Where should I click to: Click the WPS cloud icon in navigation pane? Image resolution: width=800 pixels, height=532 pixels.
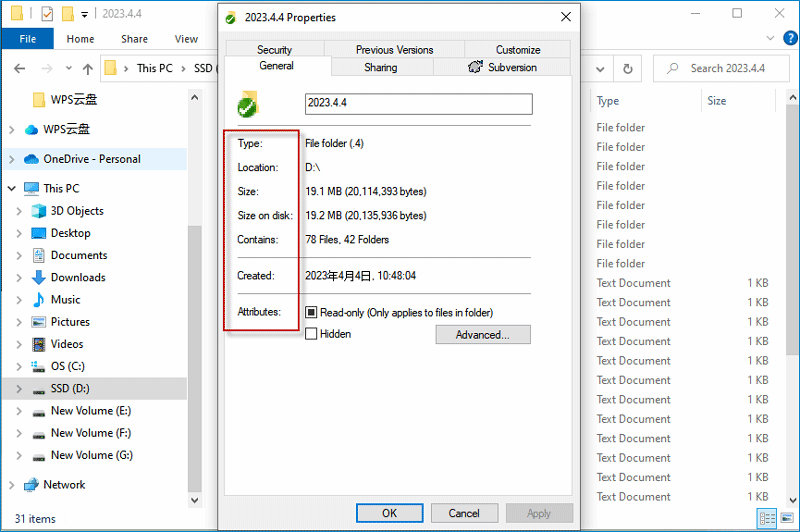click(x=31, y=130)
